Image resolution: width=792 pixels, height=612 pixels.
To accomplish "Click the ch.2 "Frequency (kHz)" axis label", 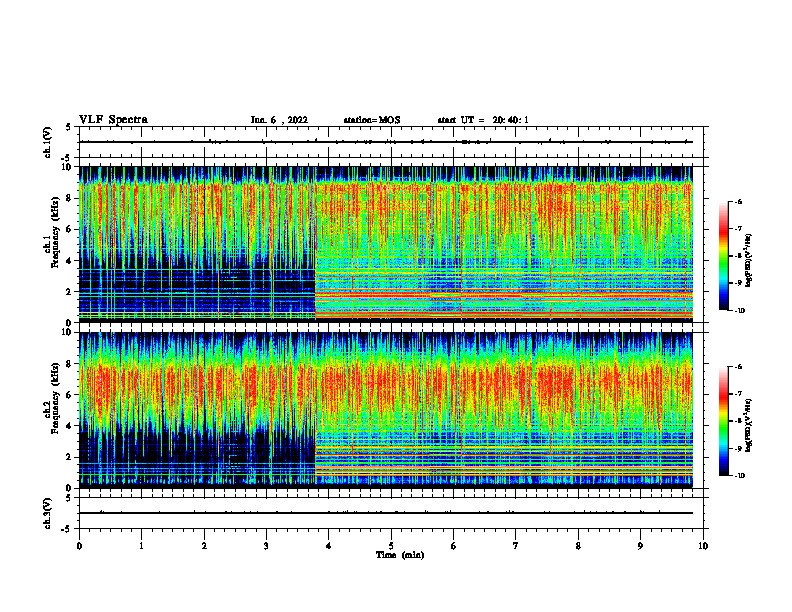I will click(x=55, y=398).
